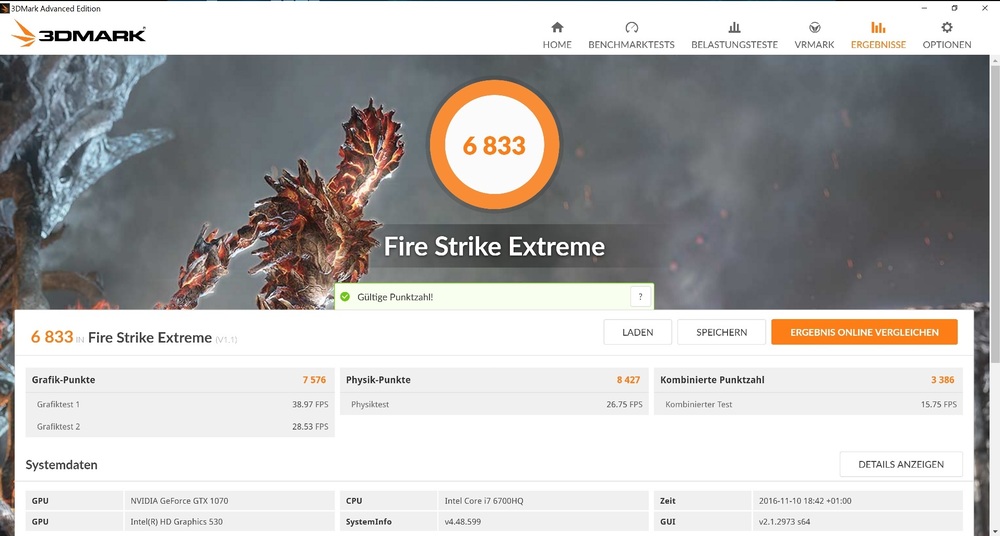Click the orange 6 833 score circle
This screenshot has width=1000, height=536.
tap(494, 145)
